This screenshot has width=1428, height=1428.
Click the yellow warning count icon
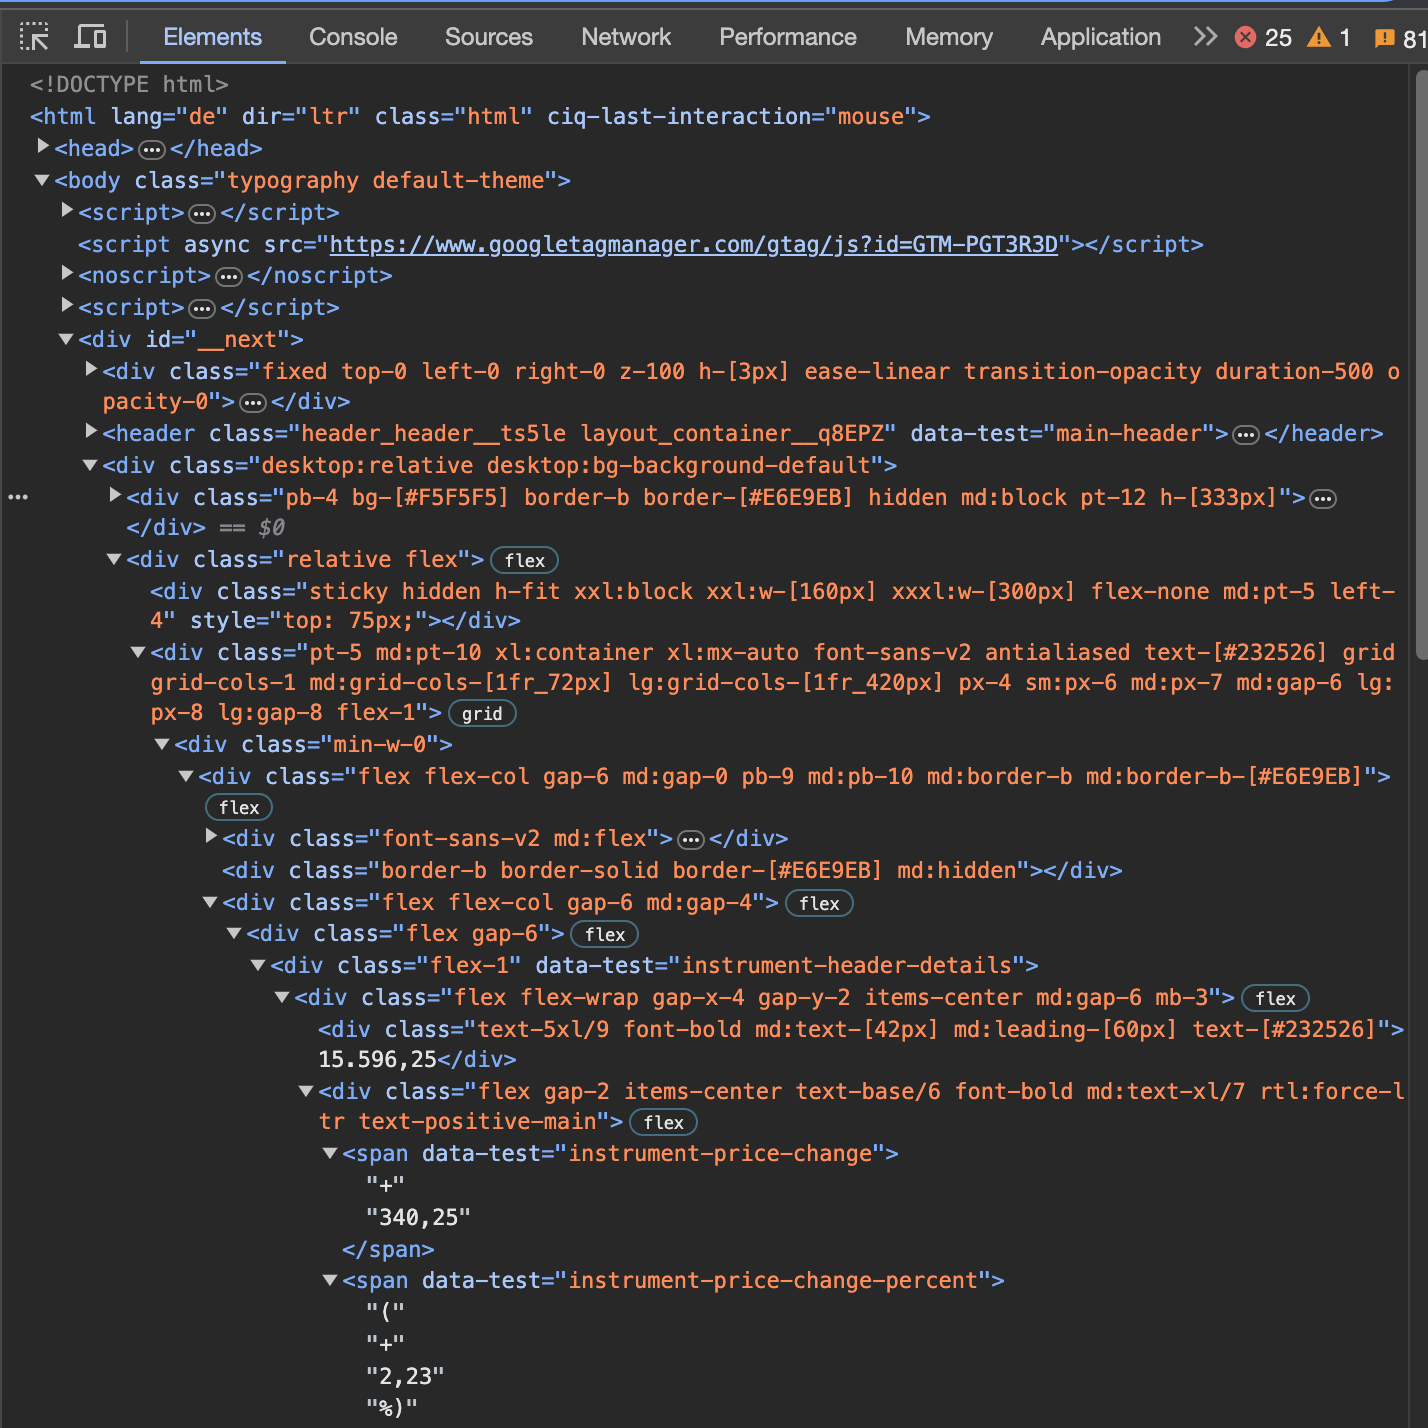(1319, 38)
